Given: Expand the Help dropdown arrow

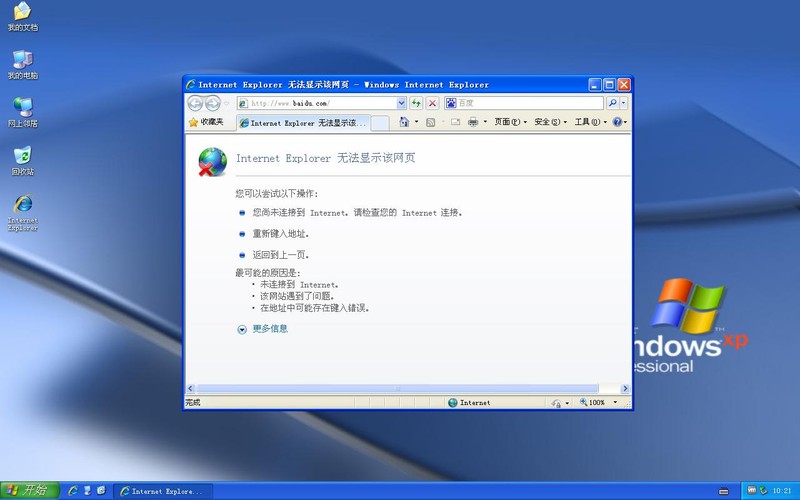Looking at the screenshot, I should [626, 122].
